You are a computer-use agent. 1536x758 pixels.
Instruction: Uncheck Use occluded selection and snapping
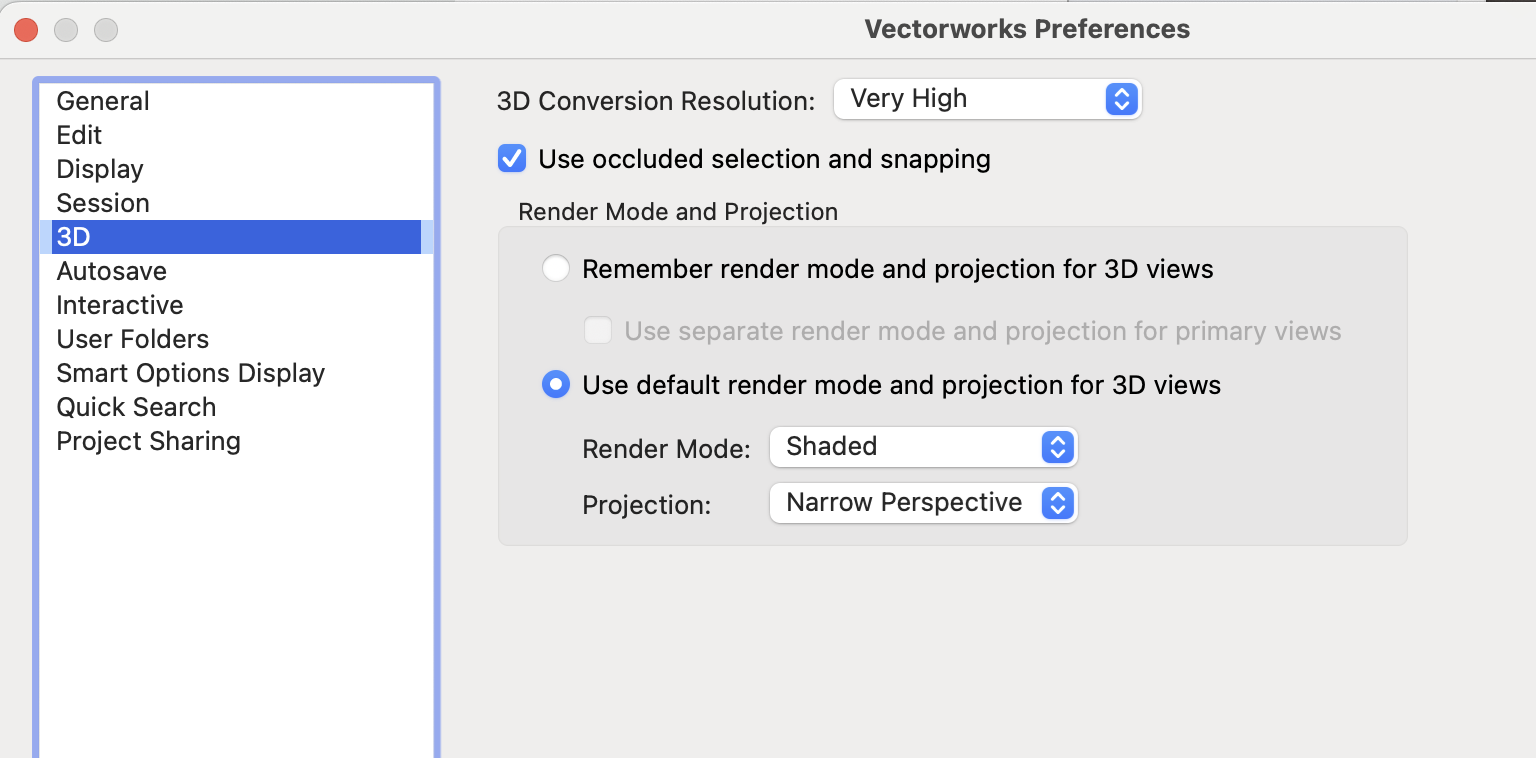pos(512,159)
